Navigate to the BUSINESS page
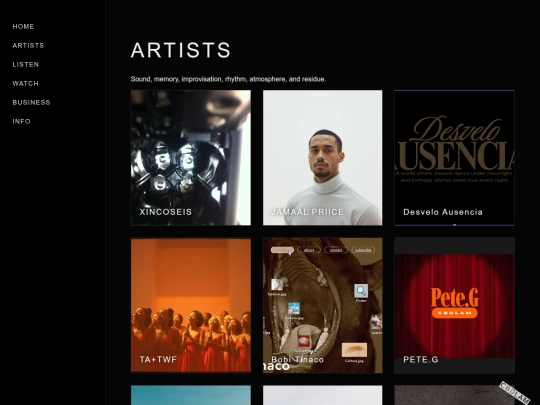 point(31,102)
